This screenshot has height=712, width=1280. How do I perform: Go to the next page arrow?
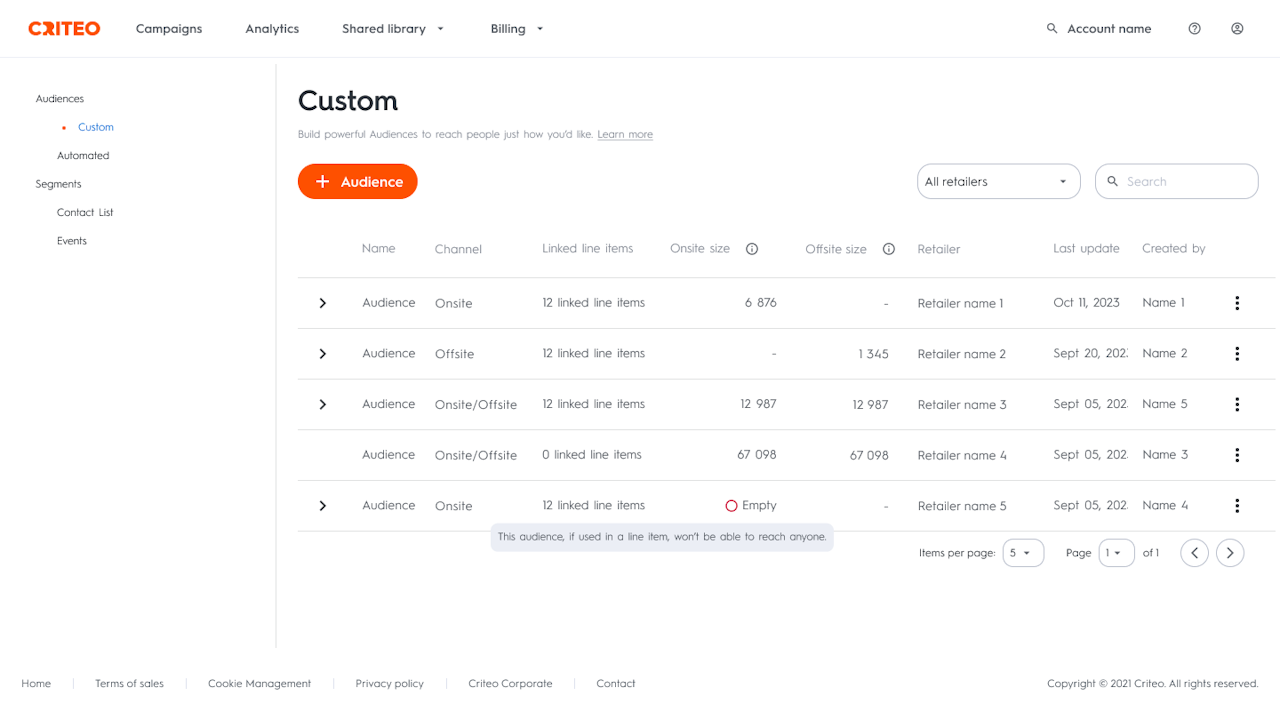point(1230,553)
